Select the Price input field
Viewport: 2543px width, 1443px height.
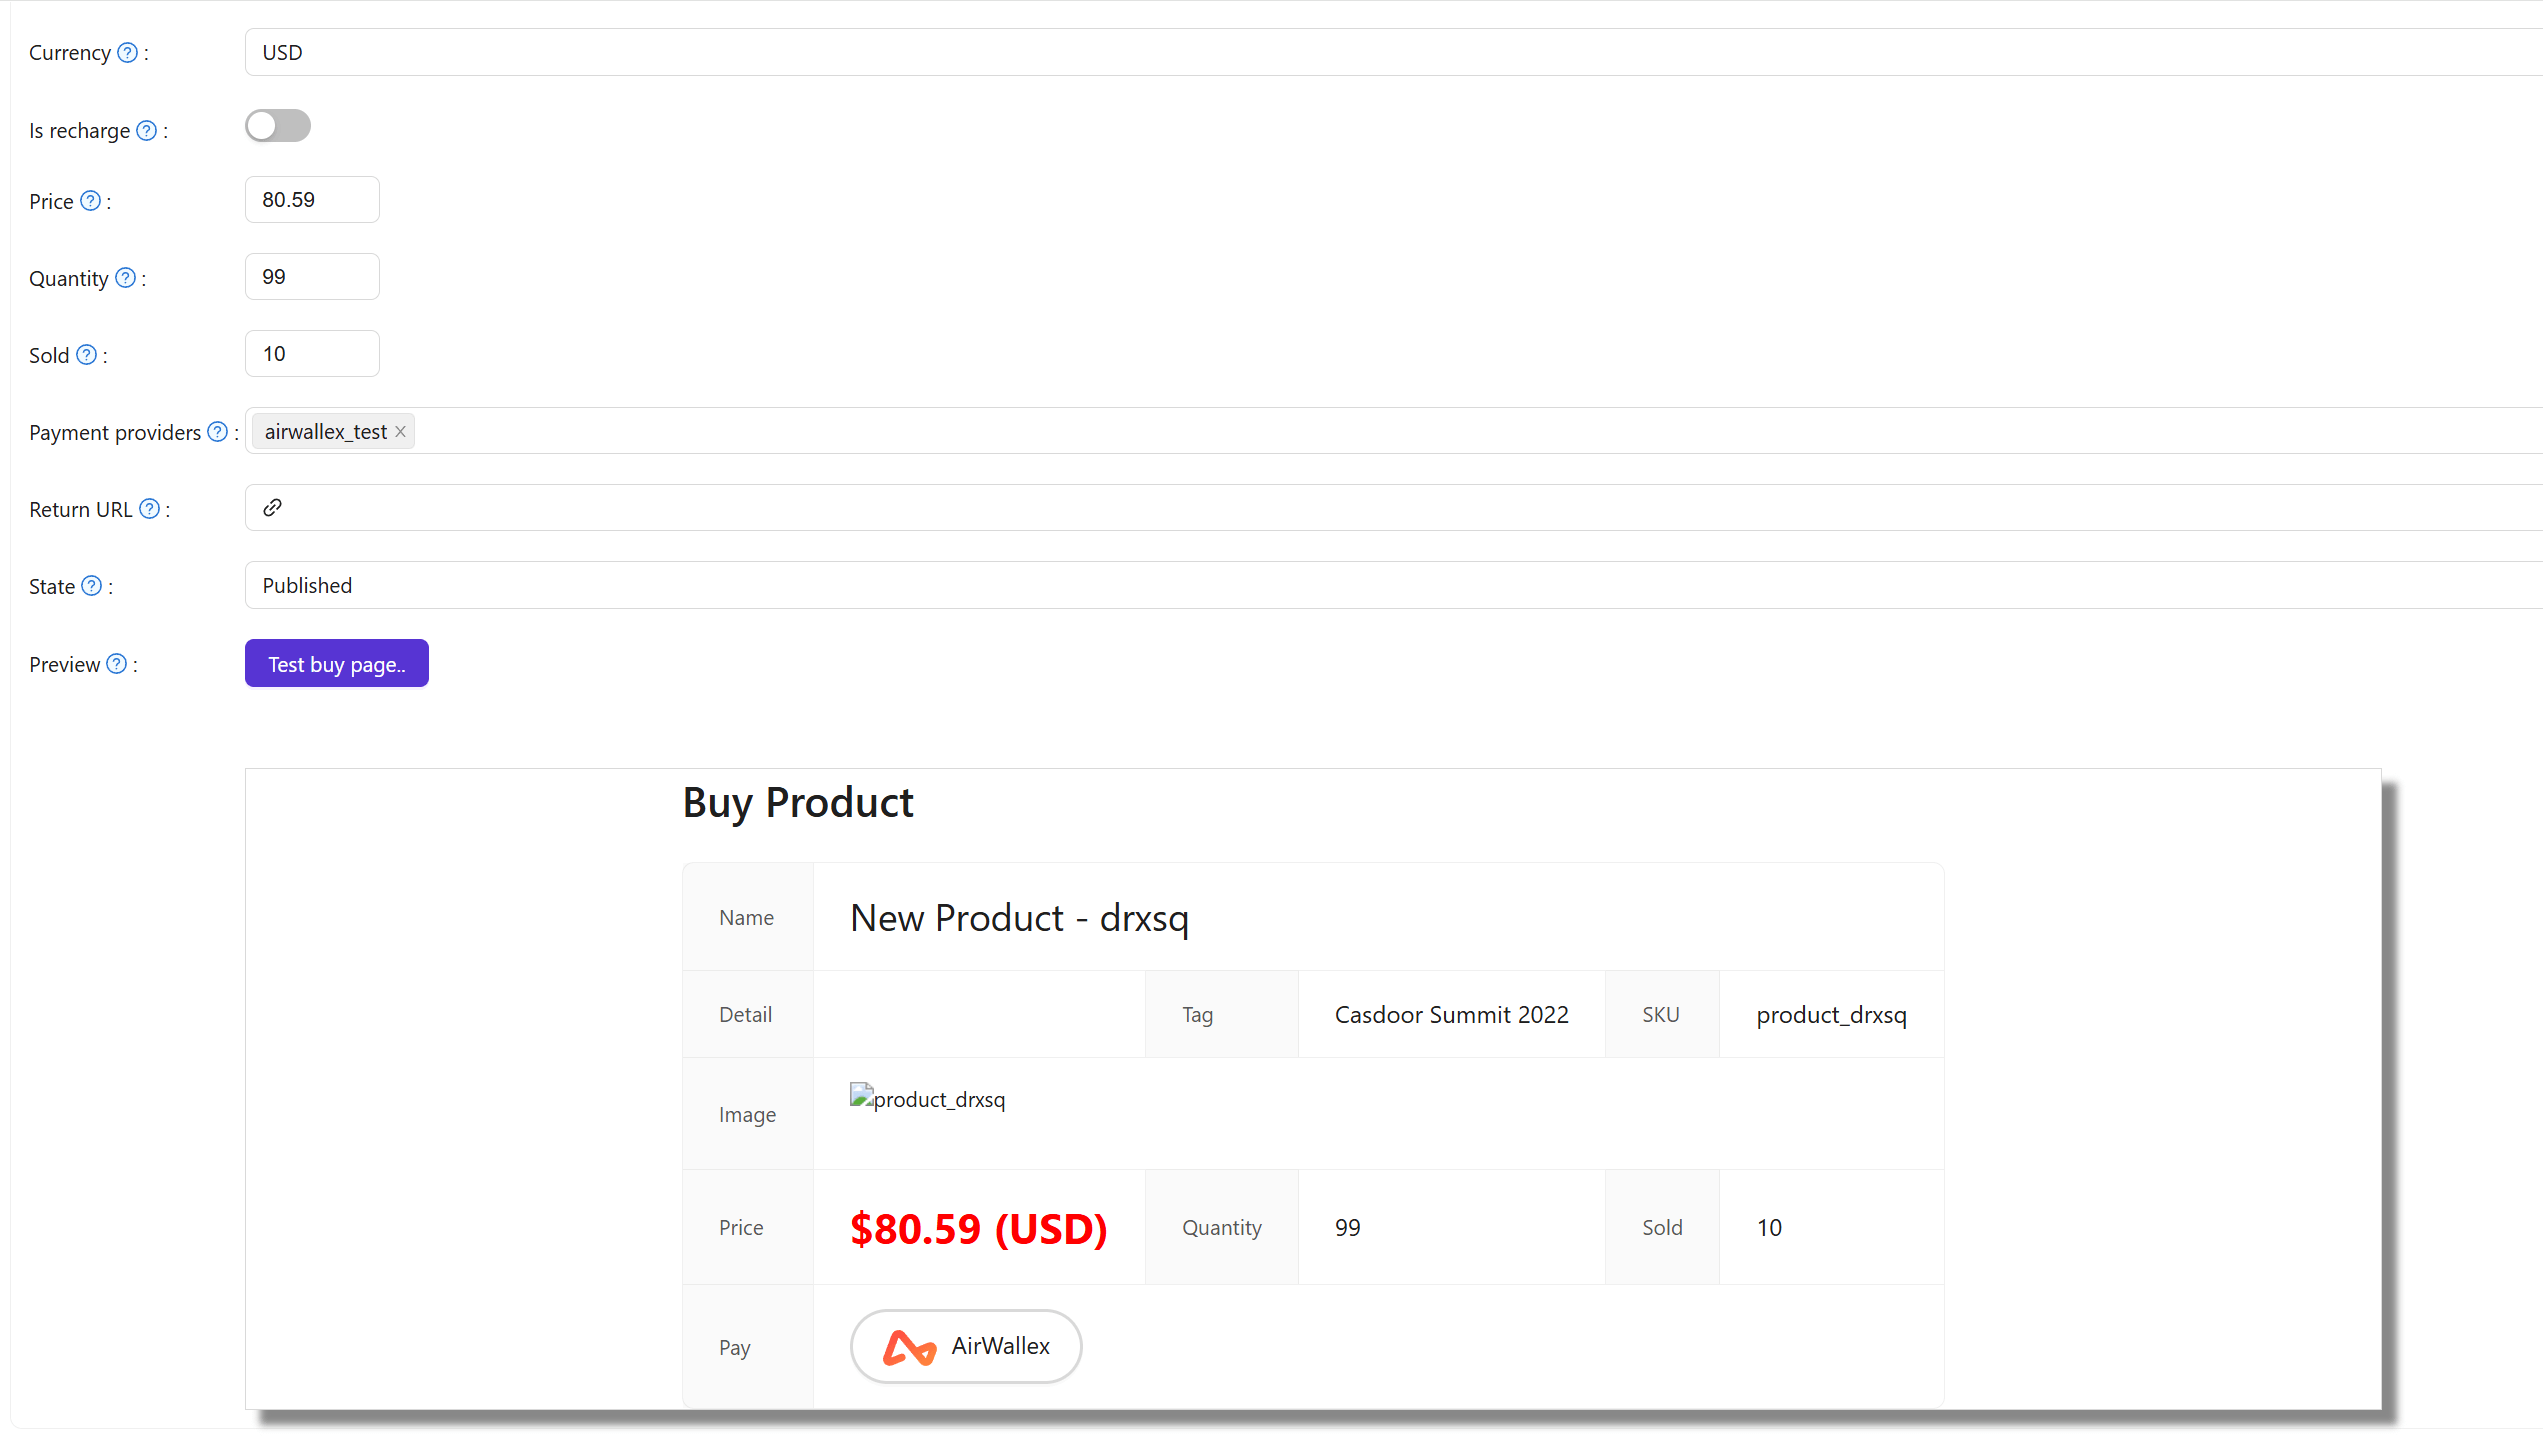point(313,199)
